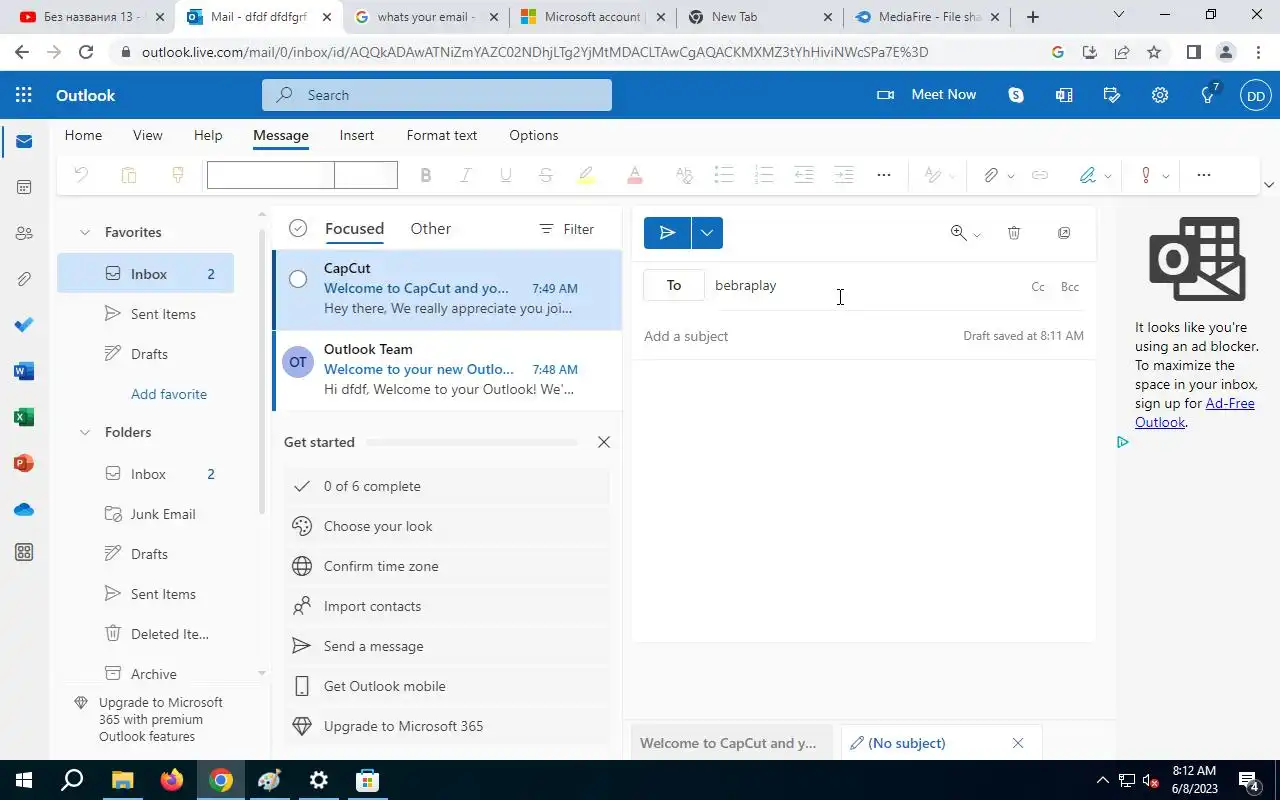1280x800 pixels.
Task: Start a Meet Now video call
Action: click(926, 95)
